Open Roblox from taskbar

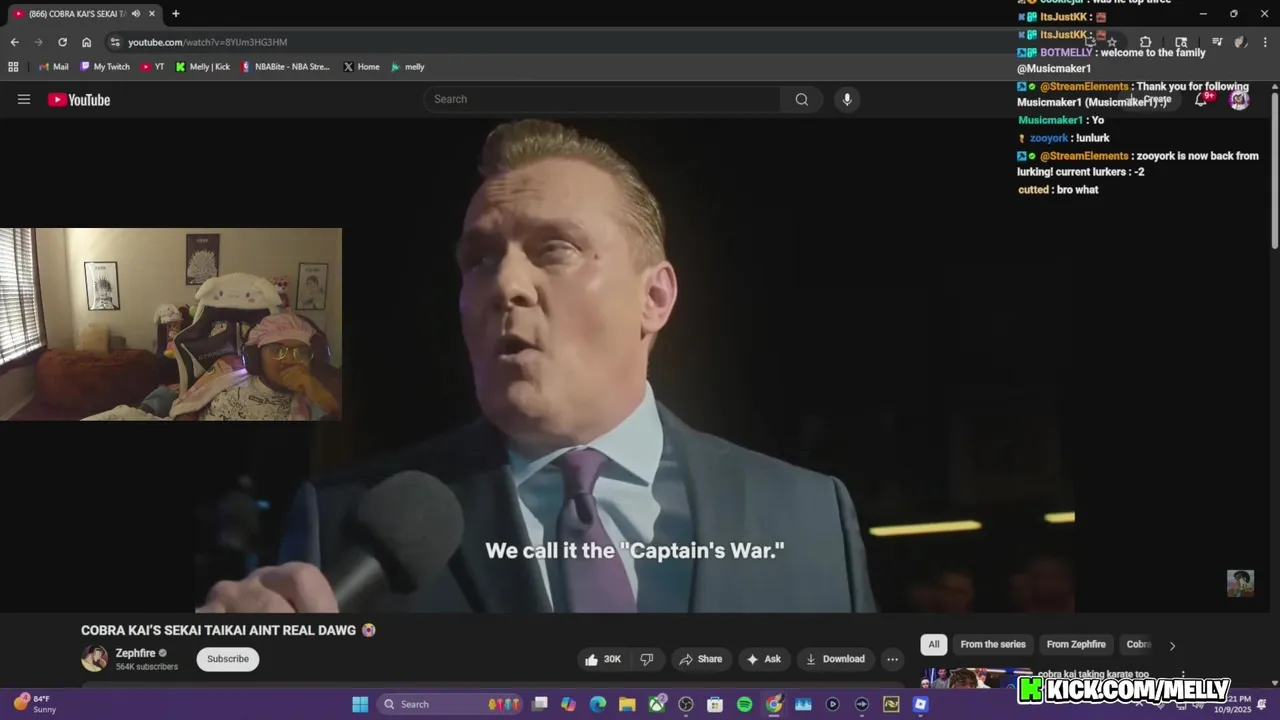click(x=920, y=704)
